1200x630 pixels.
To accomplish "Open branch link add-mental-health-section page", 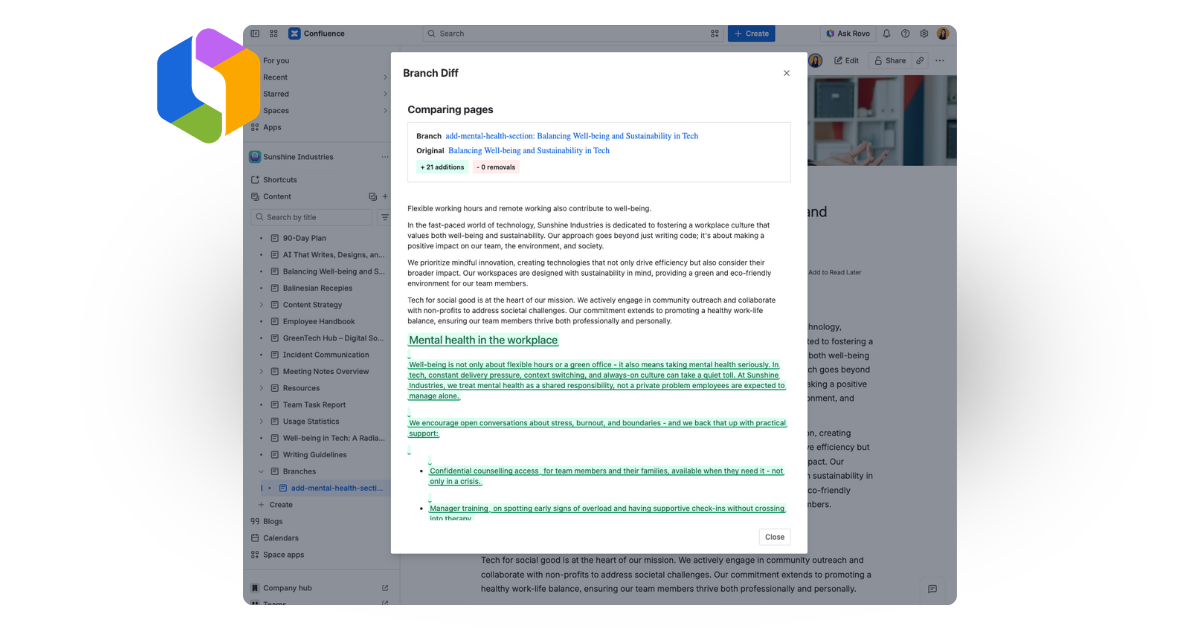I will [572, 136].
